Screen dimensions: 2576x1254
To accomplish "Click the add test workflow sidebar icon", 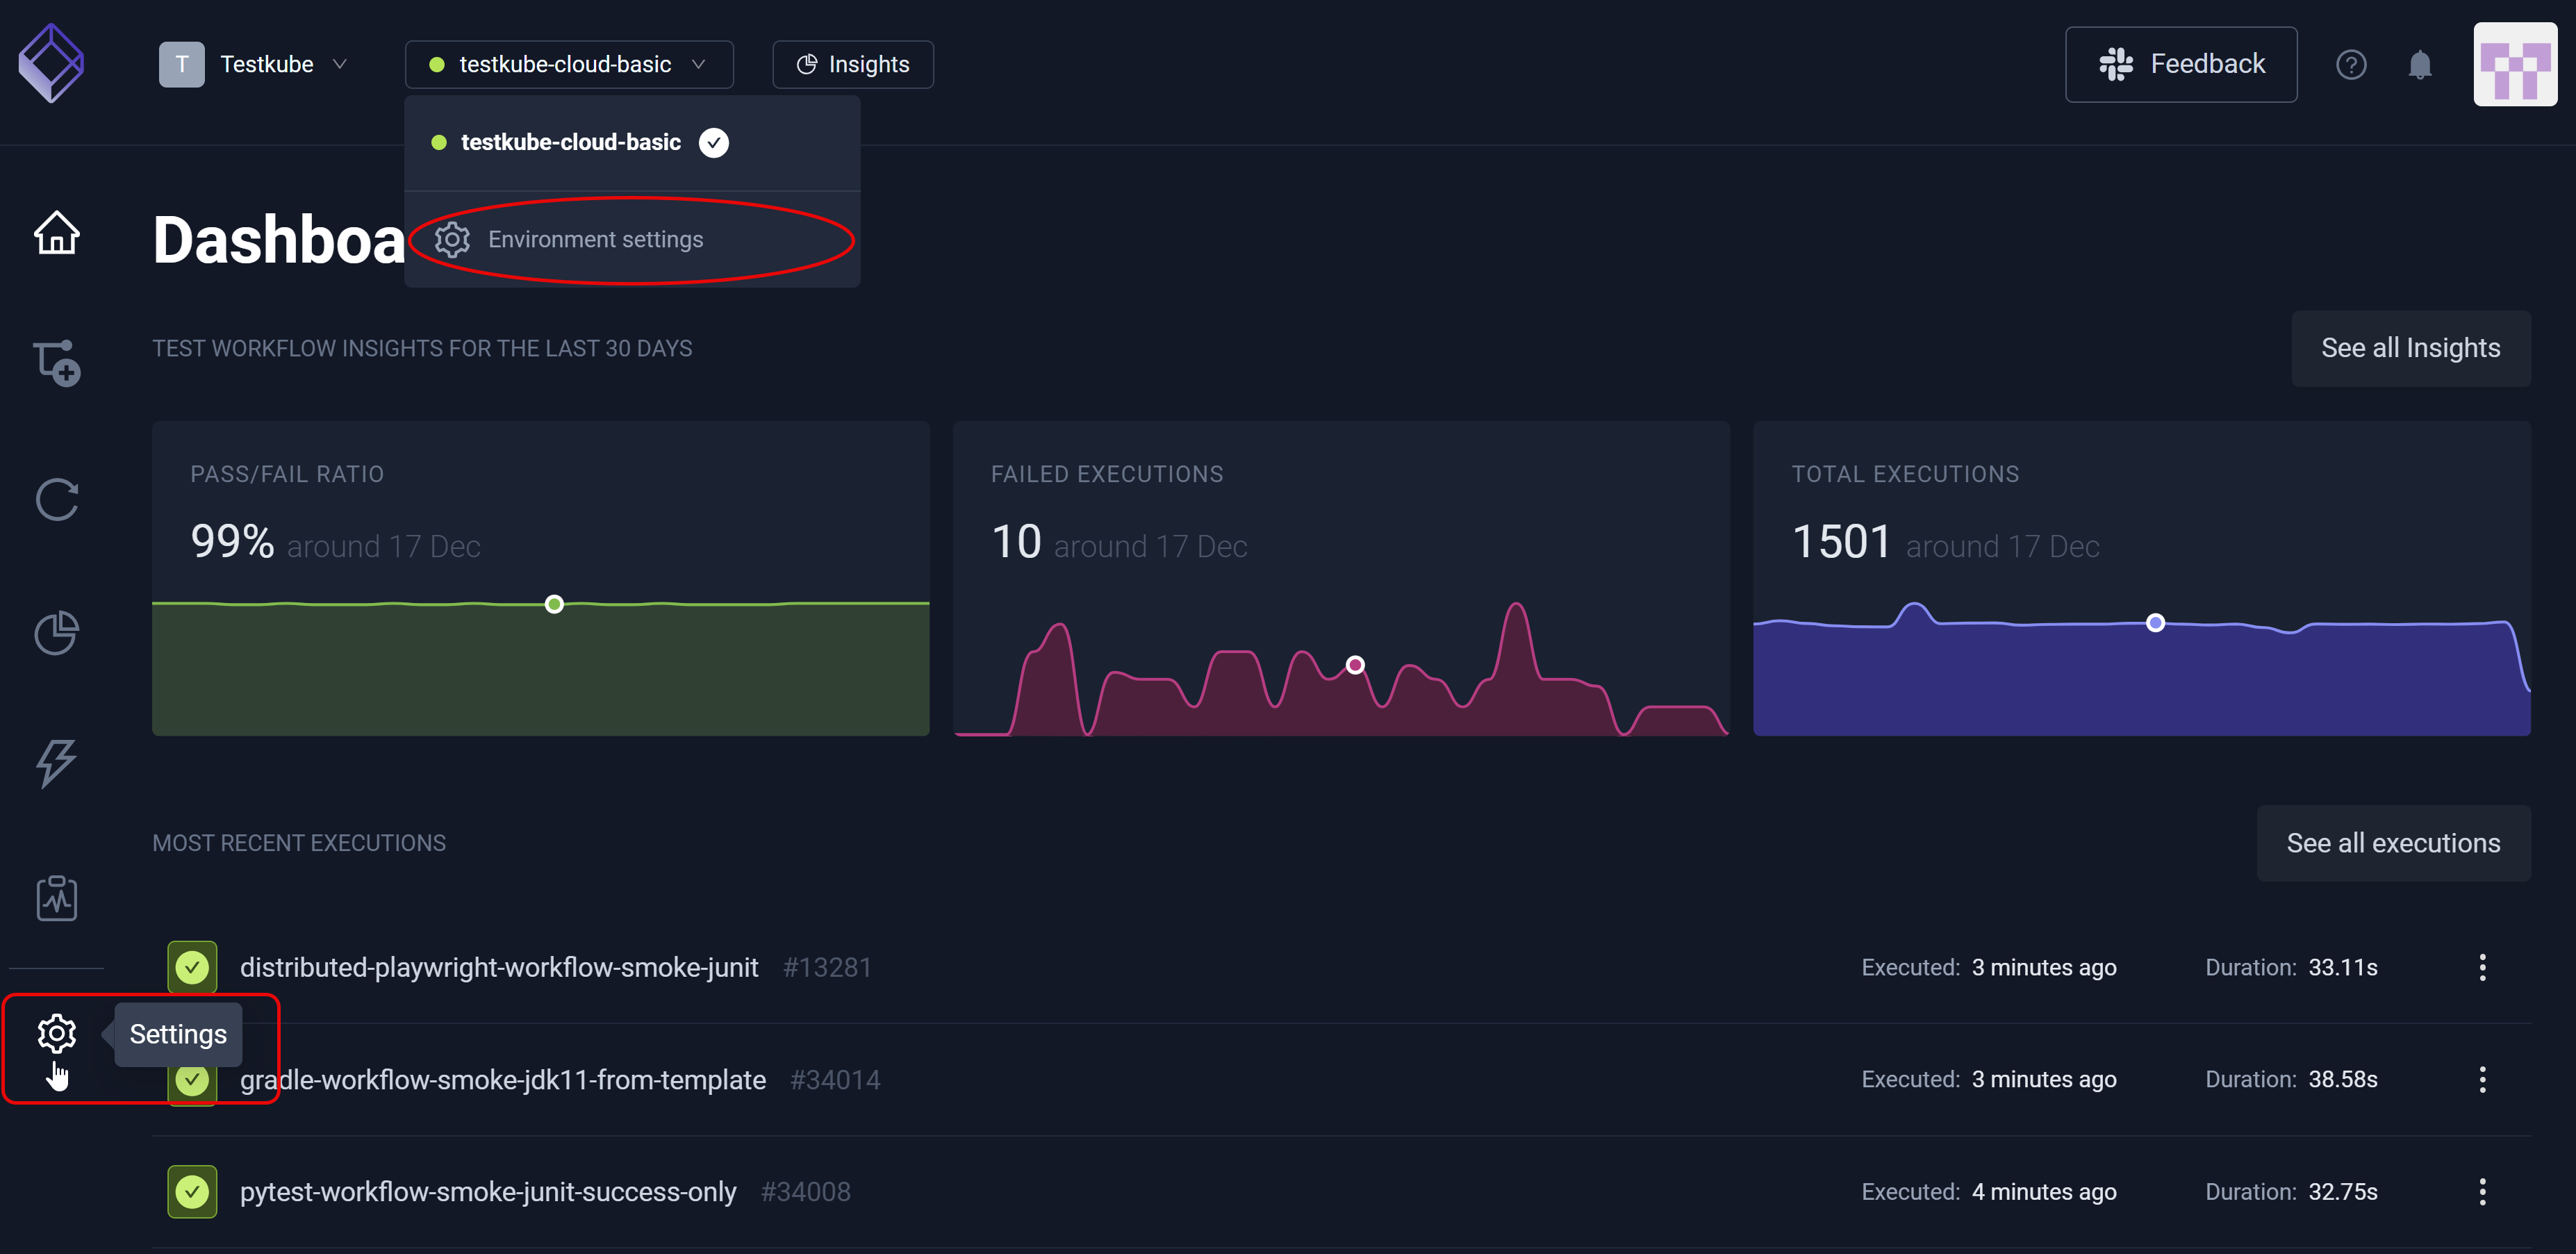I will [x=57, y=363].
